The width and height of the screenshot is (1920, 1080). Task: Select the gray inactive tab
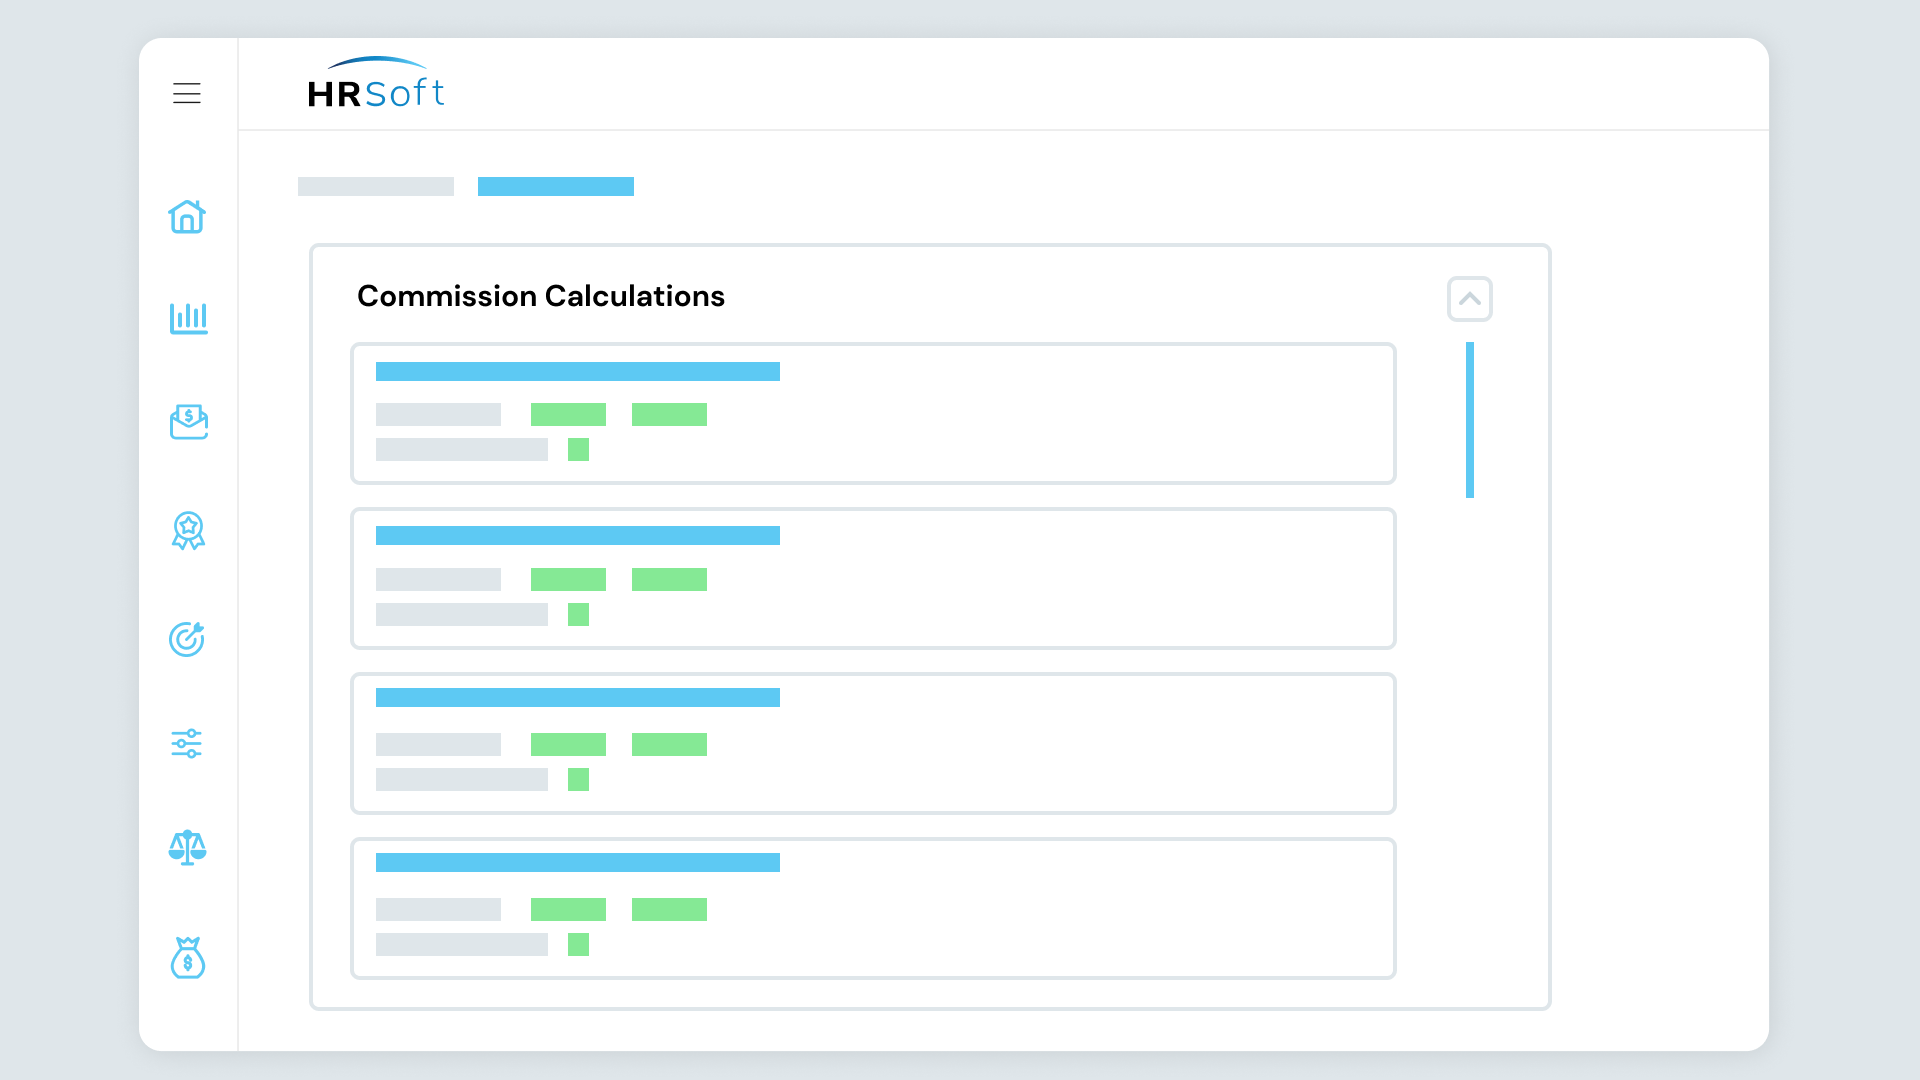click(376, 186)
